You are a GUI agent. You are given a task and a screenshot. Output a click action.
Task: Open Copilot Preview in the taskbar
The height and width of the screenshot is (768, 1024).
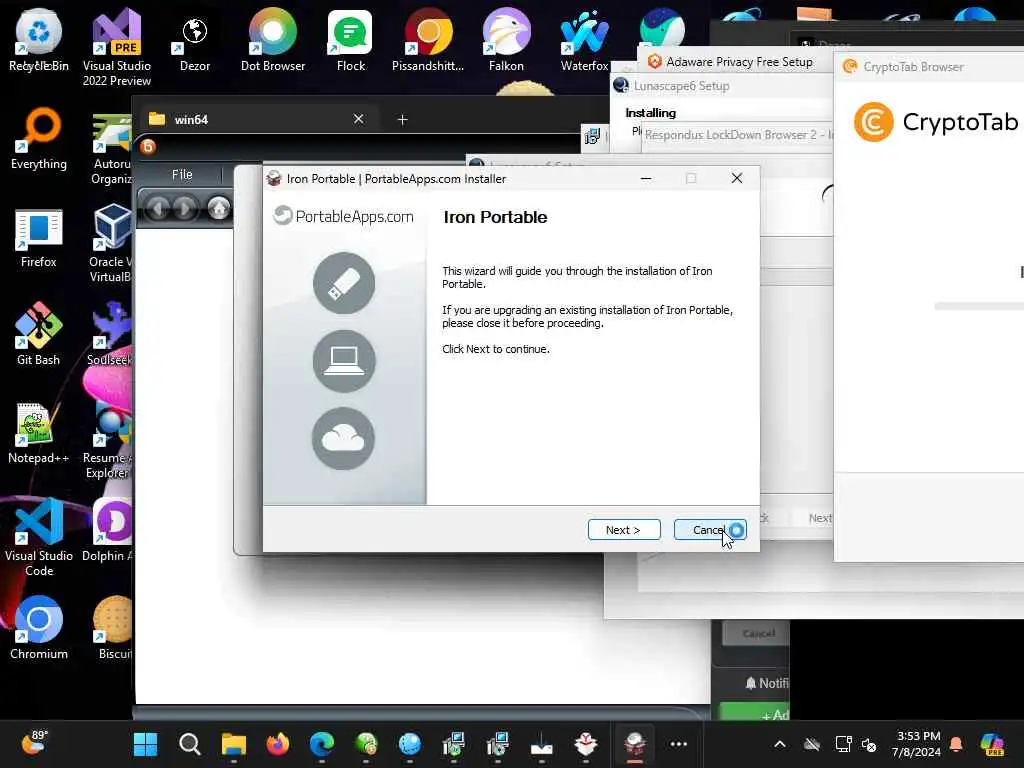pyautogui.click(x=992, y=744)
